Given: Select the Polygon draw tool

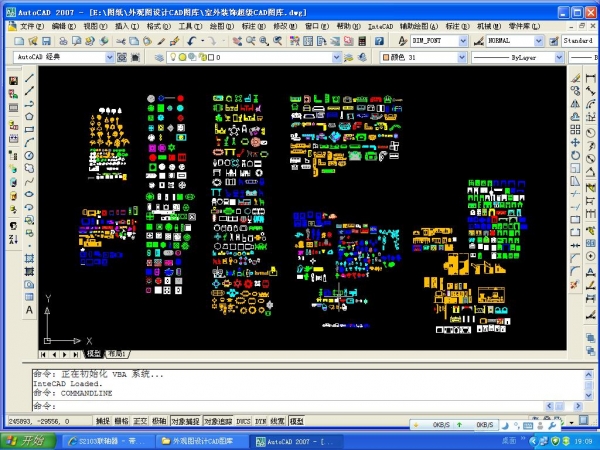Looking at the screenshot, I should [x=29, y=116].
